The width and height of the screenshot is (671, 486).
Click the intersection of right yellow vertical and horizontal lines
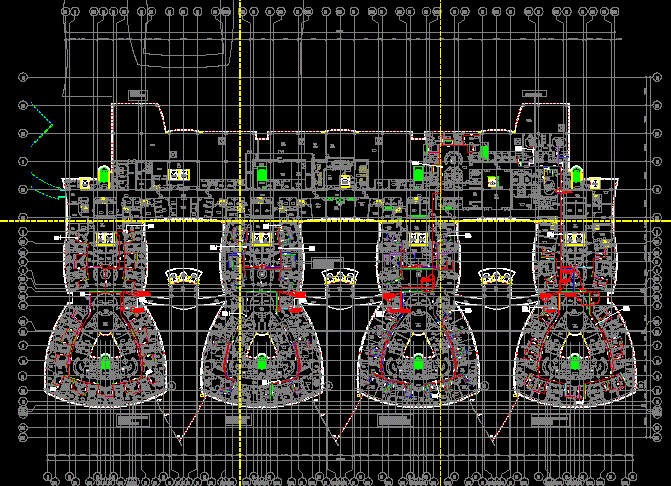pyautogui.click(x=441, y=220)
